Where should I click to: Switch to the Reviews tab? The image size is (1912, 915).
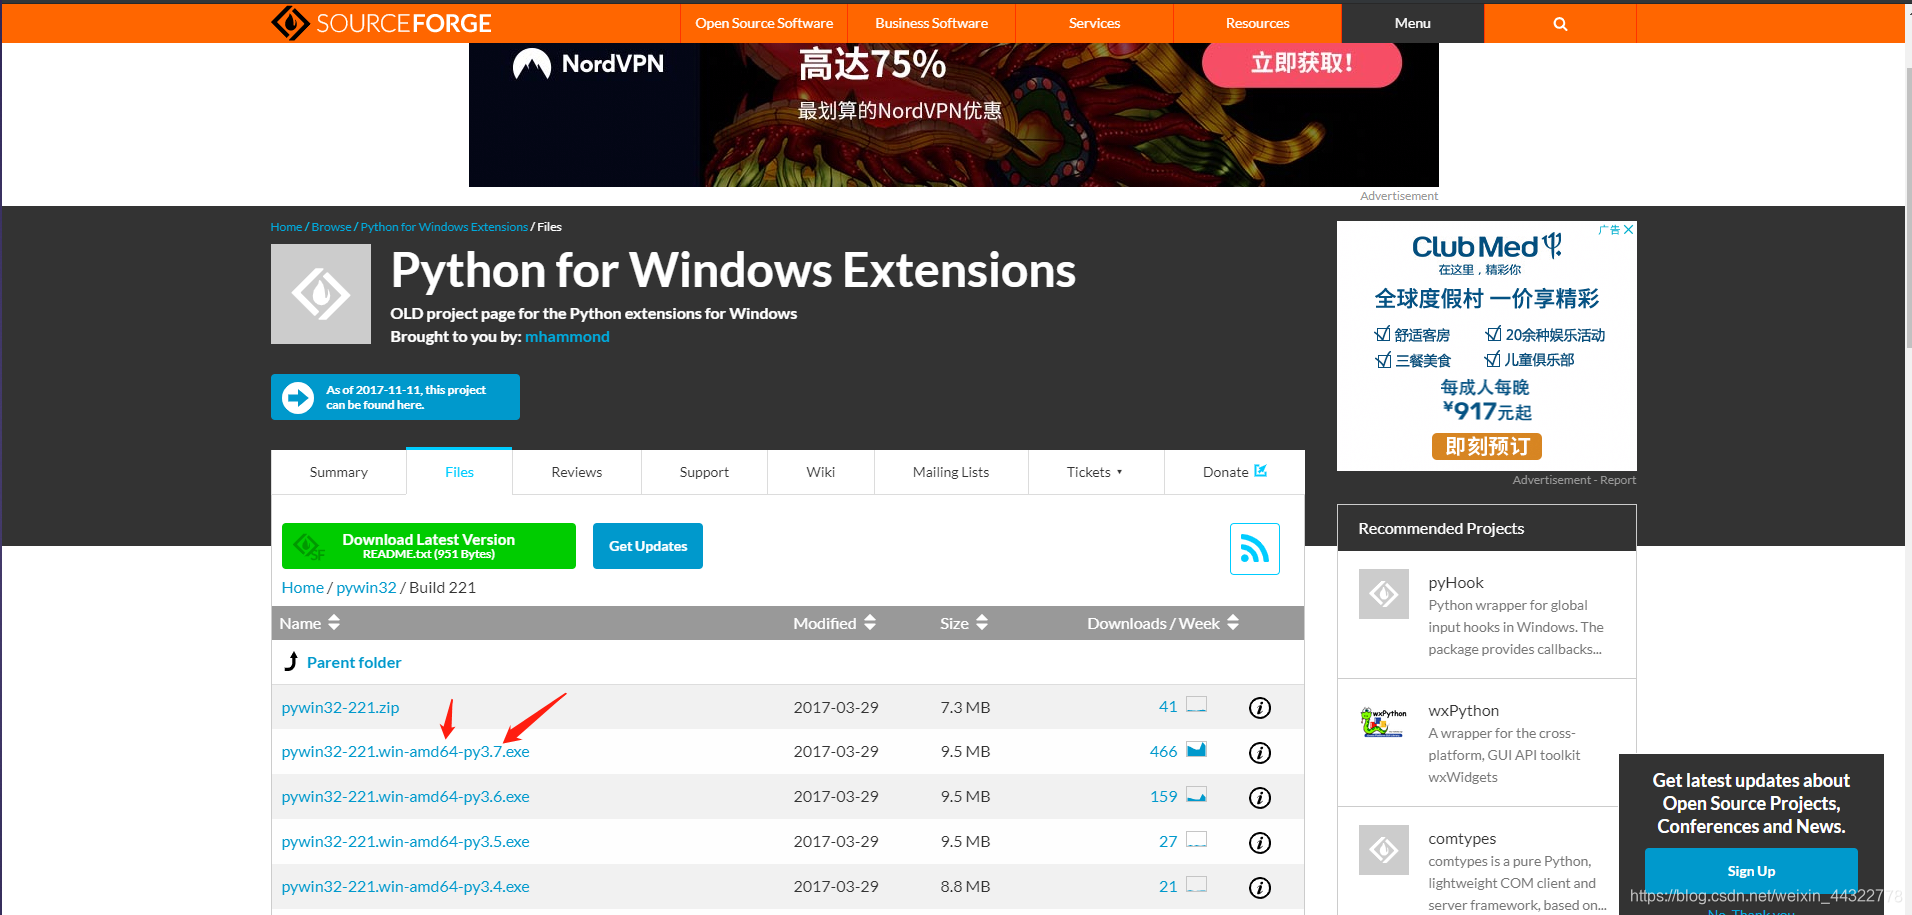pyautogui.click(x=575, y=471)
